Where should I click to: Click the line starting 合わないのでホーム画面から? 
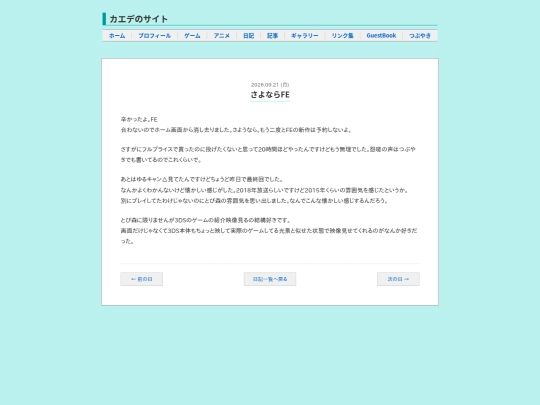pos(237,130)
